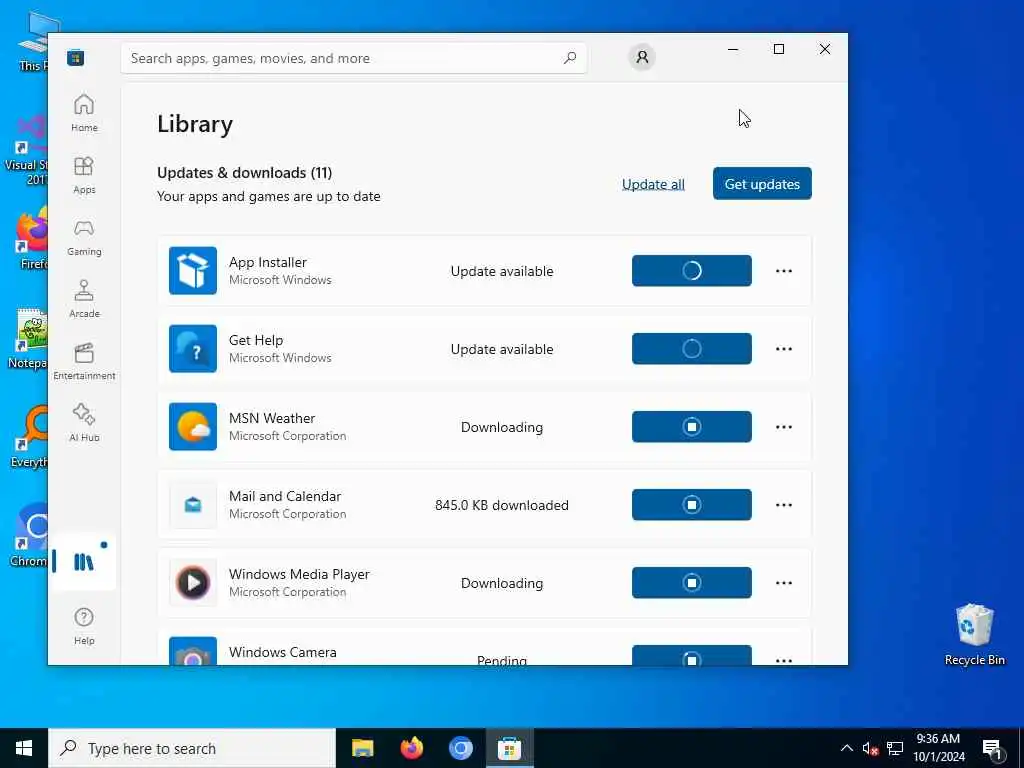Open the network tray icon
The height and width of the screenshot is (768, 1024).
pos(895,749)
